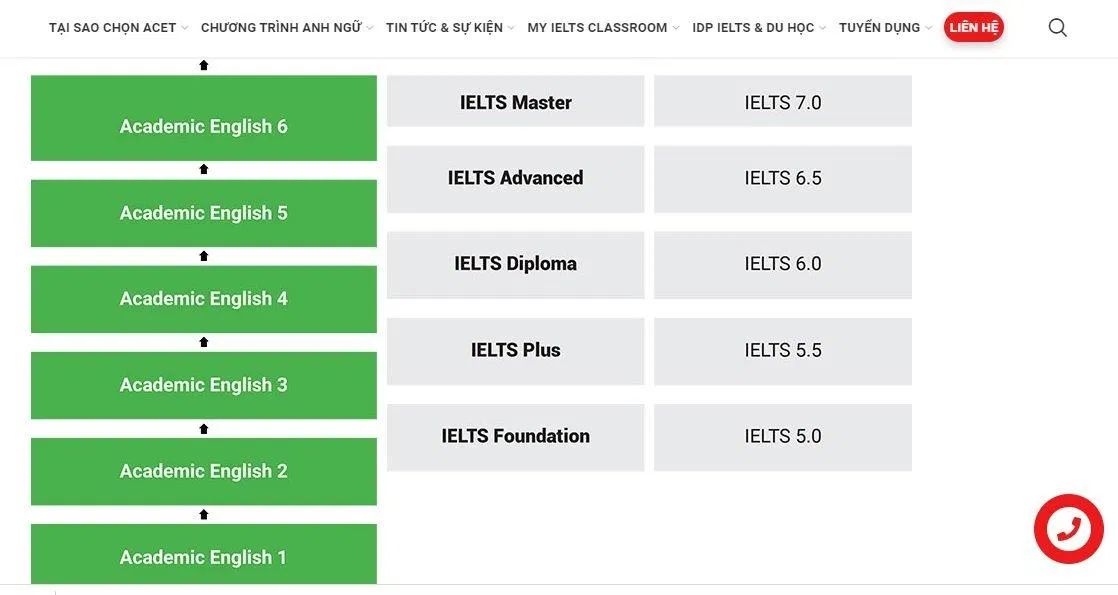Select the IELTS Advanced course cell
1118x595 pixels.
click(x=515, y=178)
